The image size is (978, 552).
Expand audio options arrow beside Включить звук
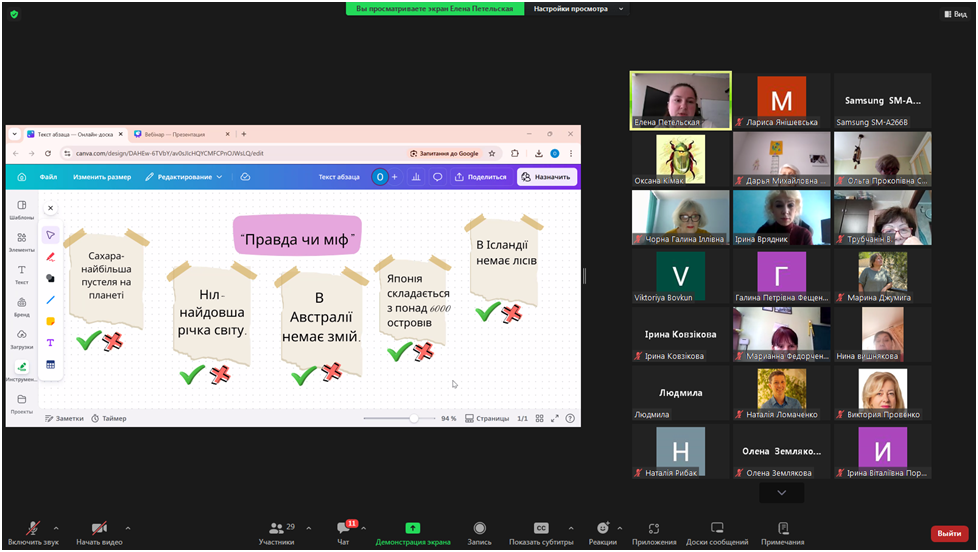(x=56, y=528)
